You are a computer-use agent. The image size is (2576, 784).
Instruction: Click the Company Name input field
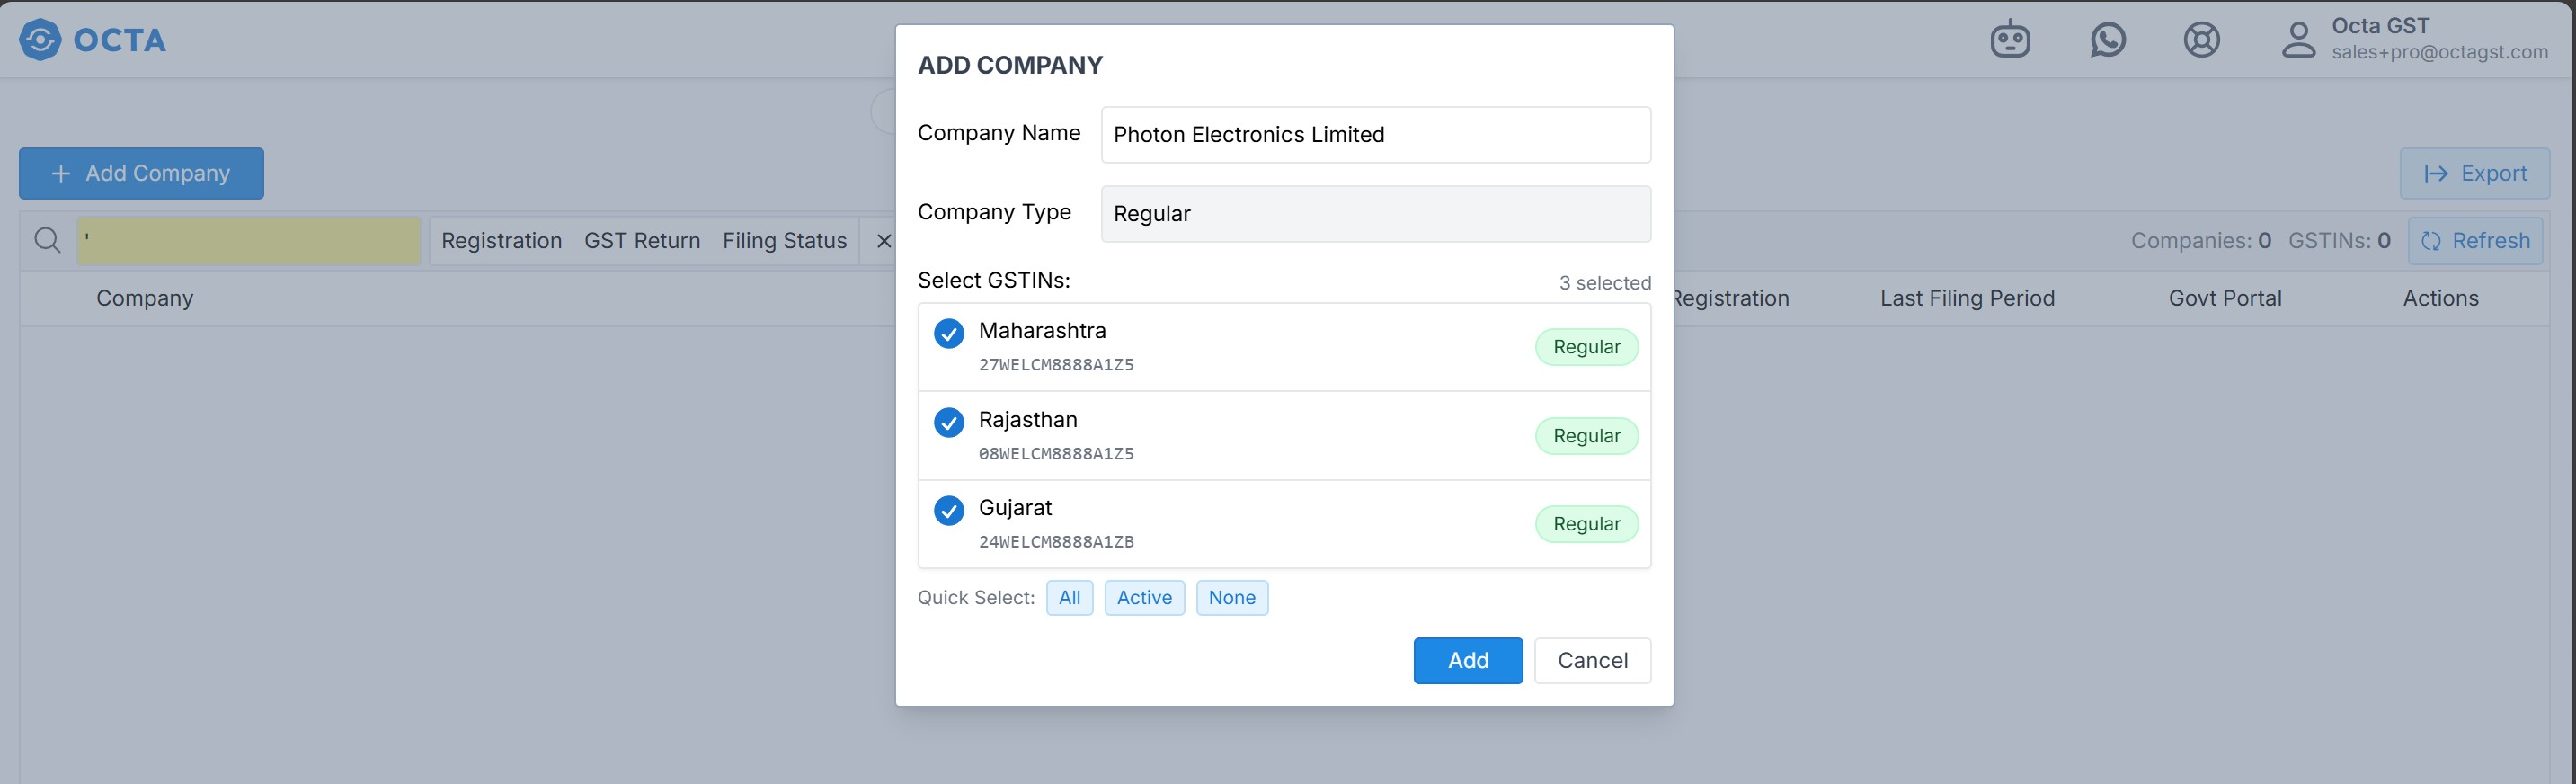coord(1375,135)
